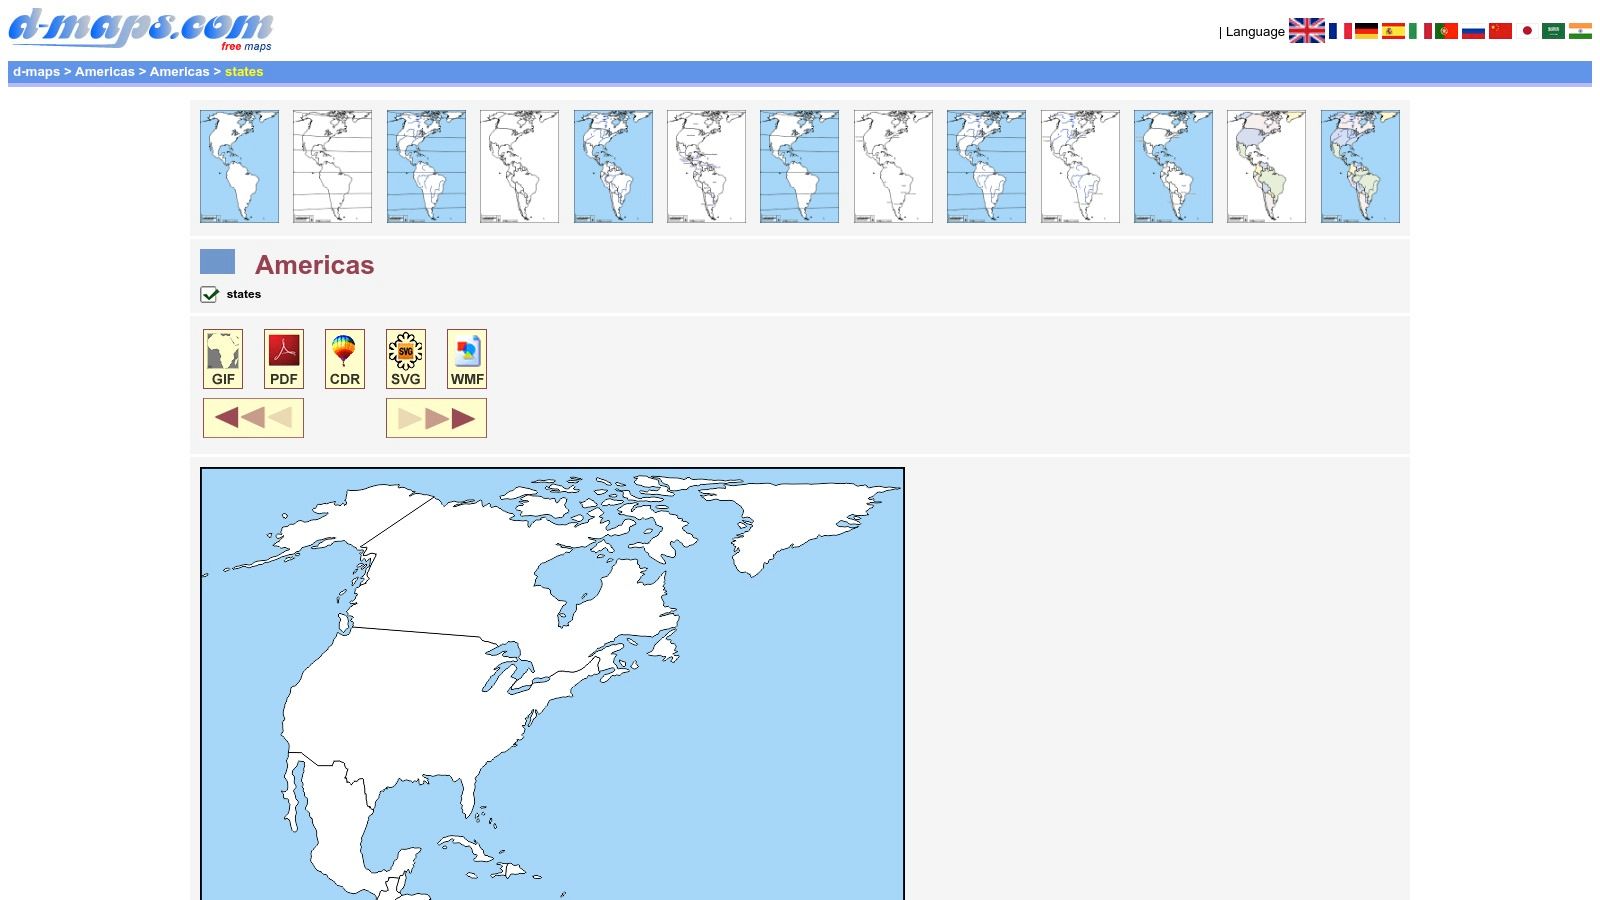Image resolution: width=1600 pixels, height=900 pixels.
Task: Download the SVG version of the map
Action: [x=406, y=358]
